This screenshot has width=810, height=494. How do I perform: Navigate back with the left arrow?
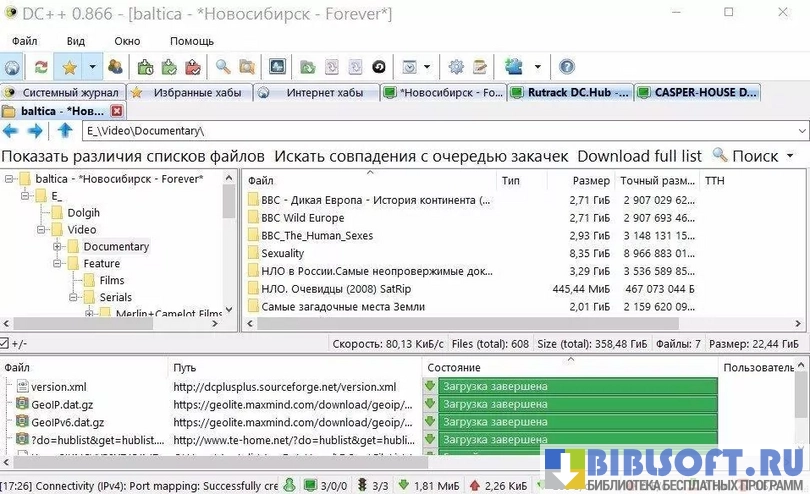tap(12, 131)
